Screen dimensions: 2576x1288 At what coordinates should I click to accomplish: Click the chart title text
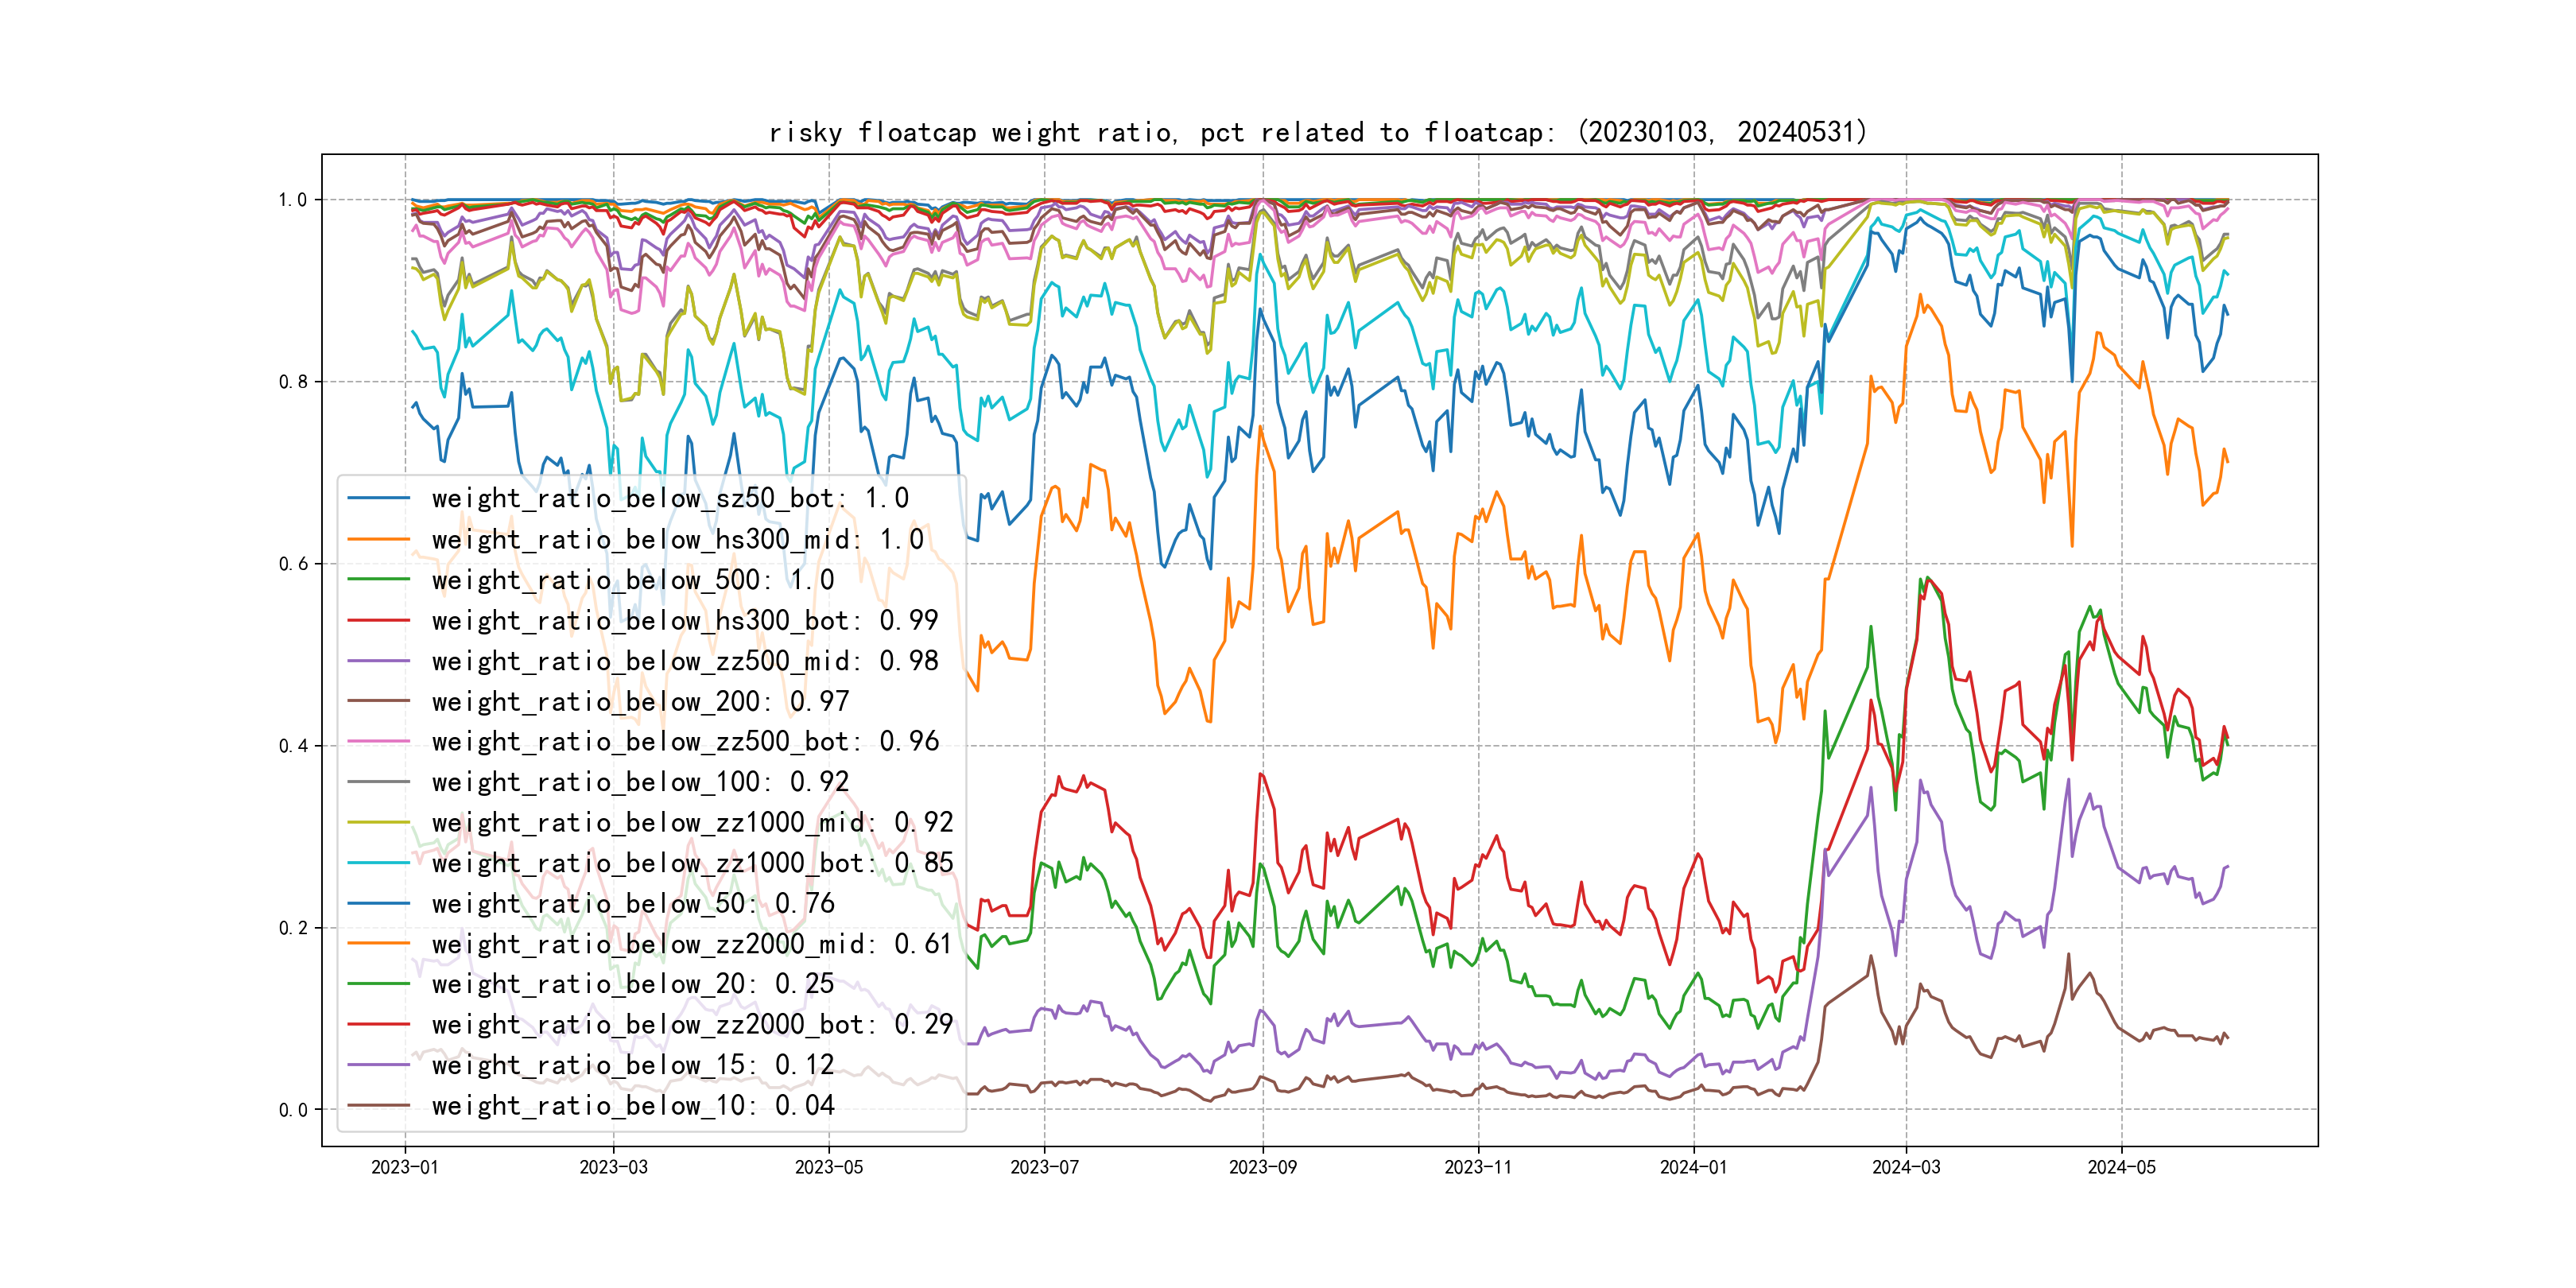1317,132
